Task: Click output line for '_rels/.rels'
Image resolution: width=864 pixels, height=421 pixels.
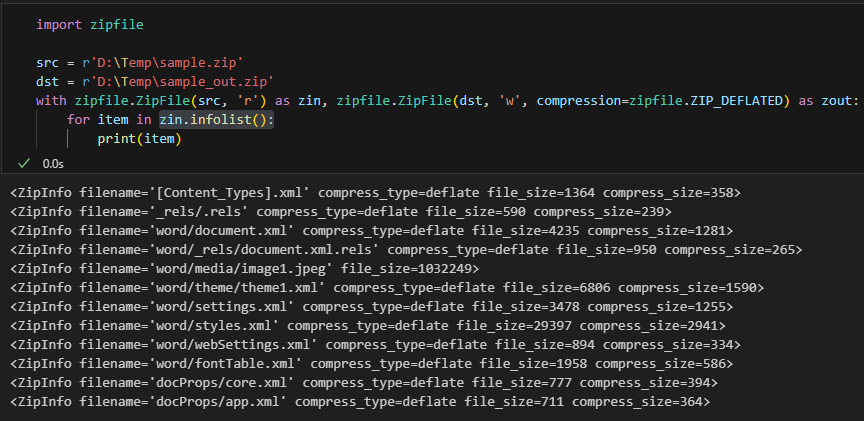Action: 341,212
